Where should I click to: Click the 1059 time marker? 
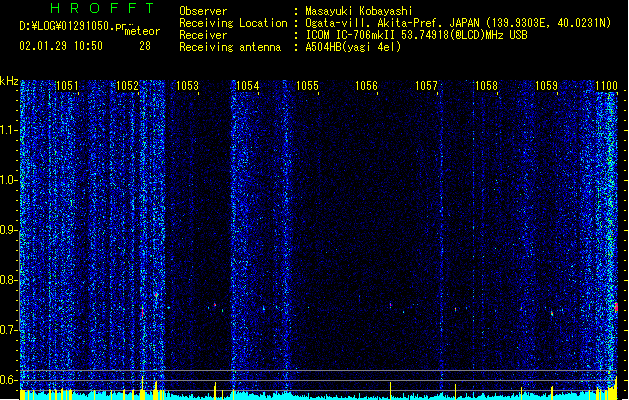[x=546, y=86]
